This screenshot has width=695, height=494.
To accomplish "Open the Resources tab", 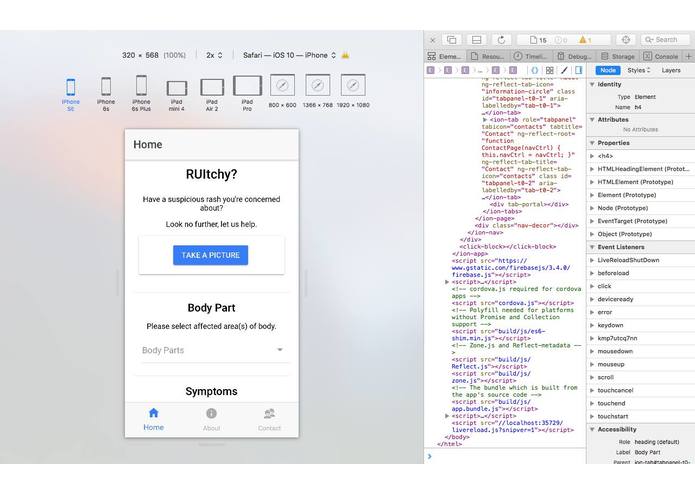I will (x=488, y=56).
